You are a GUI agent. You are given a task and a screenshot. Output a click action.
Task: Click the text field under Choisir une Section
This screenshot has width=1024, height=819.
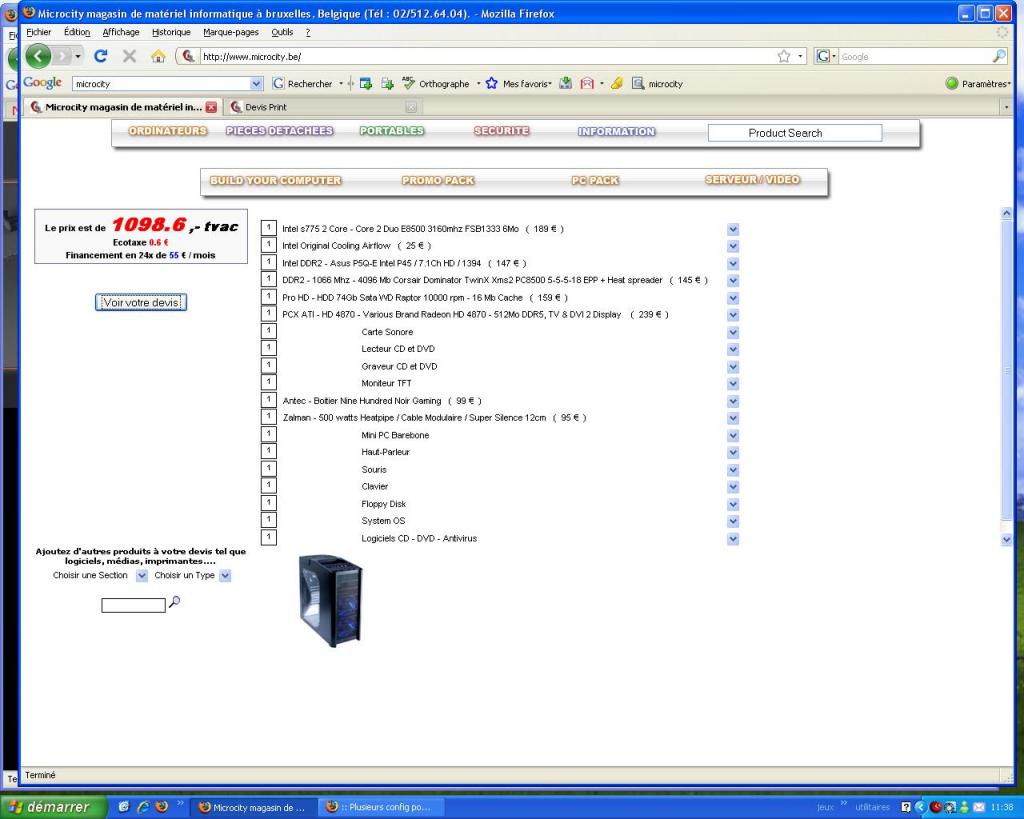(x=133, y=605)
